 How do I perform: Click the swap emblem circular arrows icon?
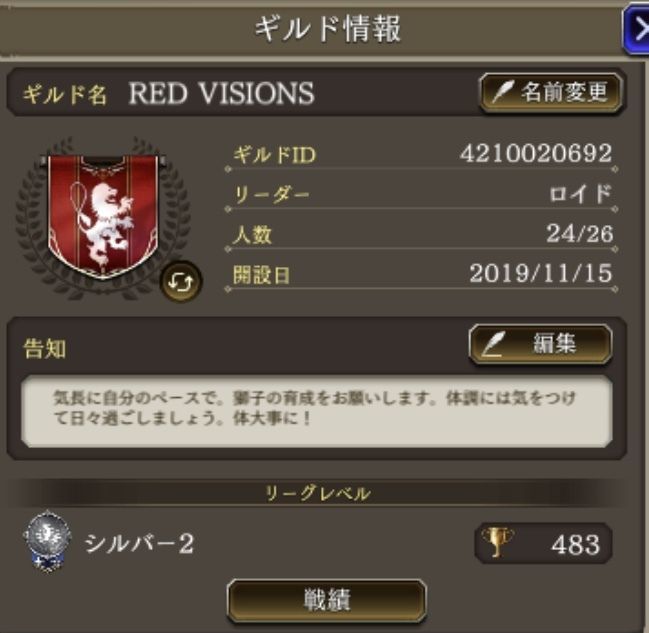181,282
